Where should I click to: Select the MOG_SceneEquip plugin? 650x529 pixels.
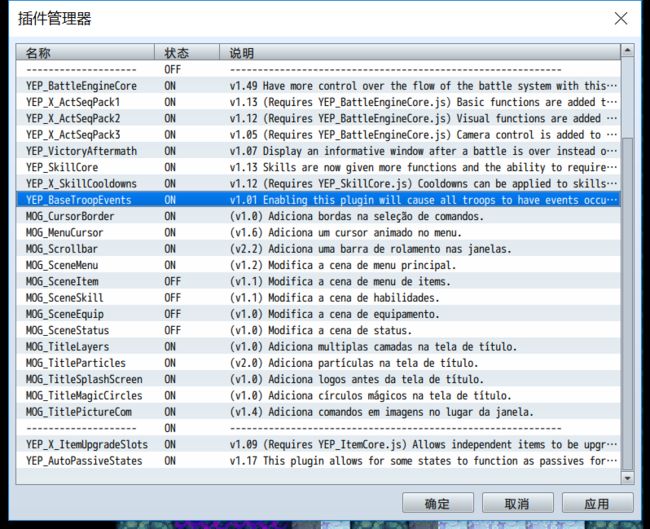[318, 314]
